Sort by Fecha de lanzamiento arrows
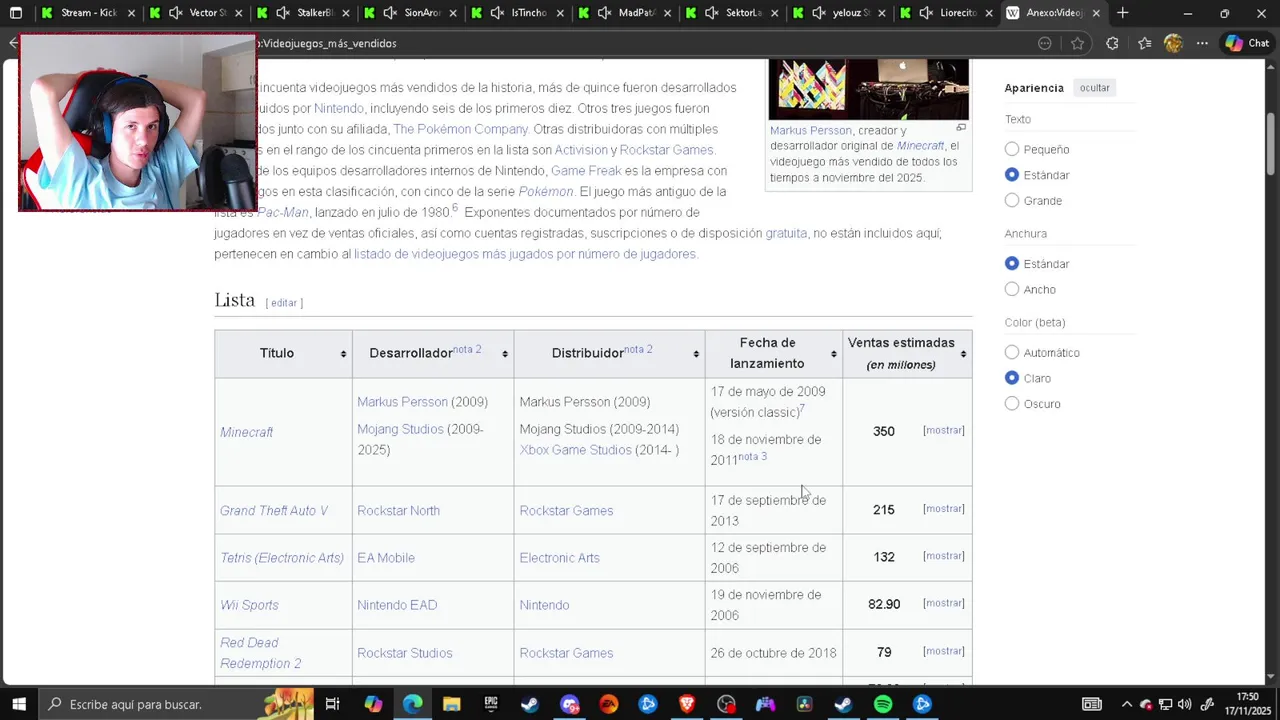Image resolution: width=1280 pixels, height=720 pixels. pyautogui.click(x=833, y=354)
